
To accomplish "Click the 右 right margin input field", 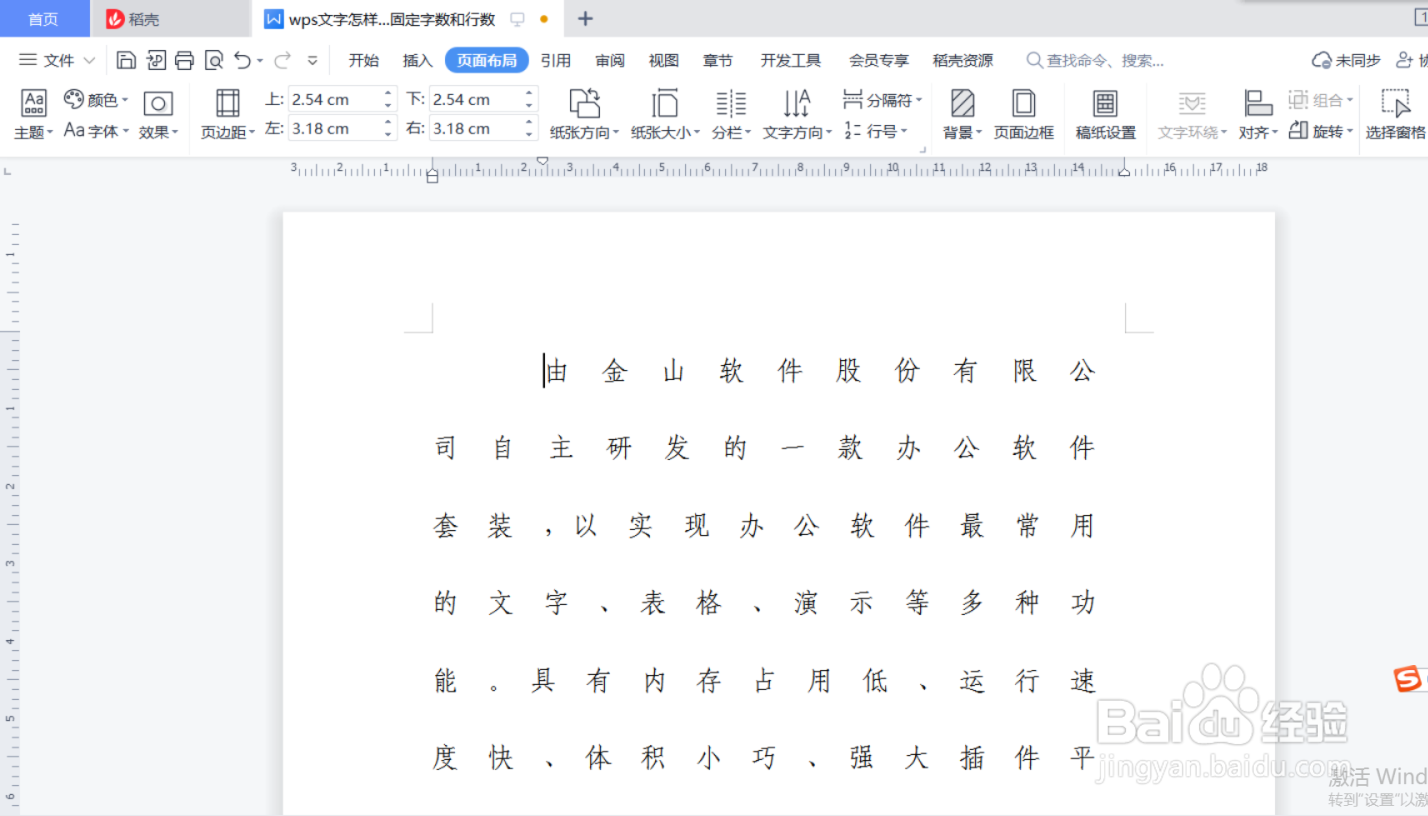I will point(476,128).
